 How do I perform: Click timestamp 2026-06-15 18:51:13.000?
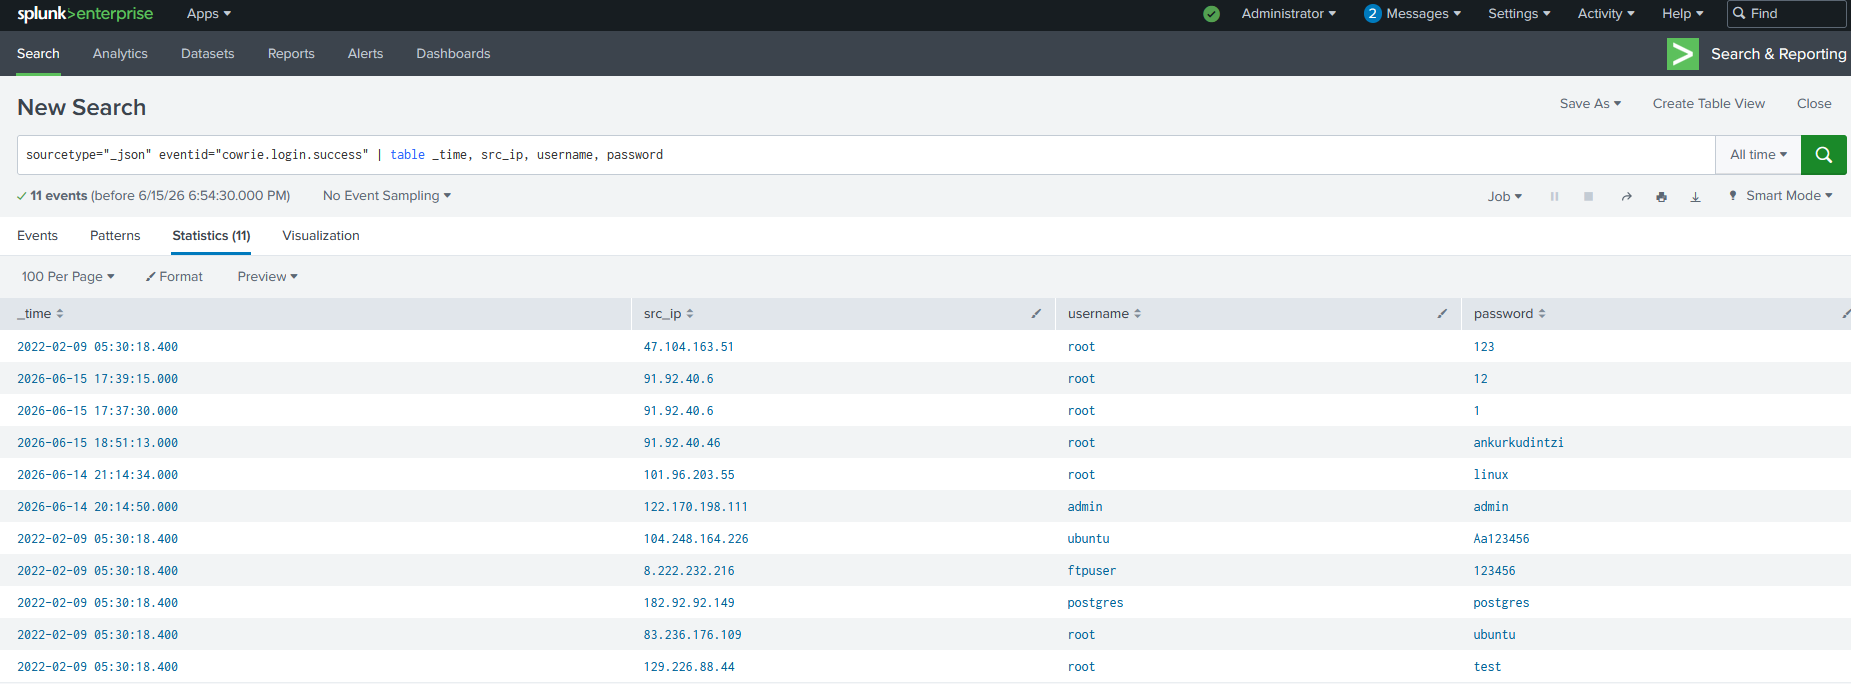97,443
